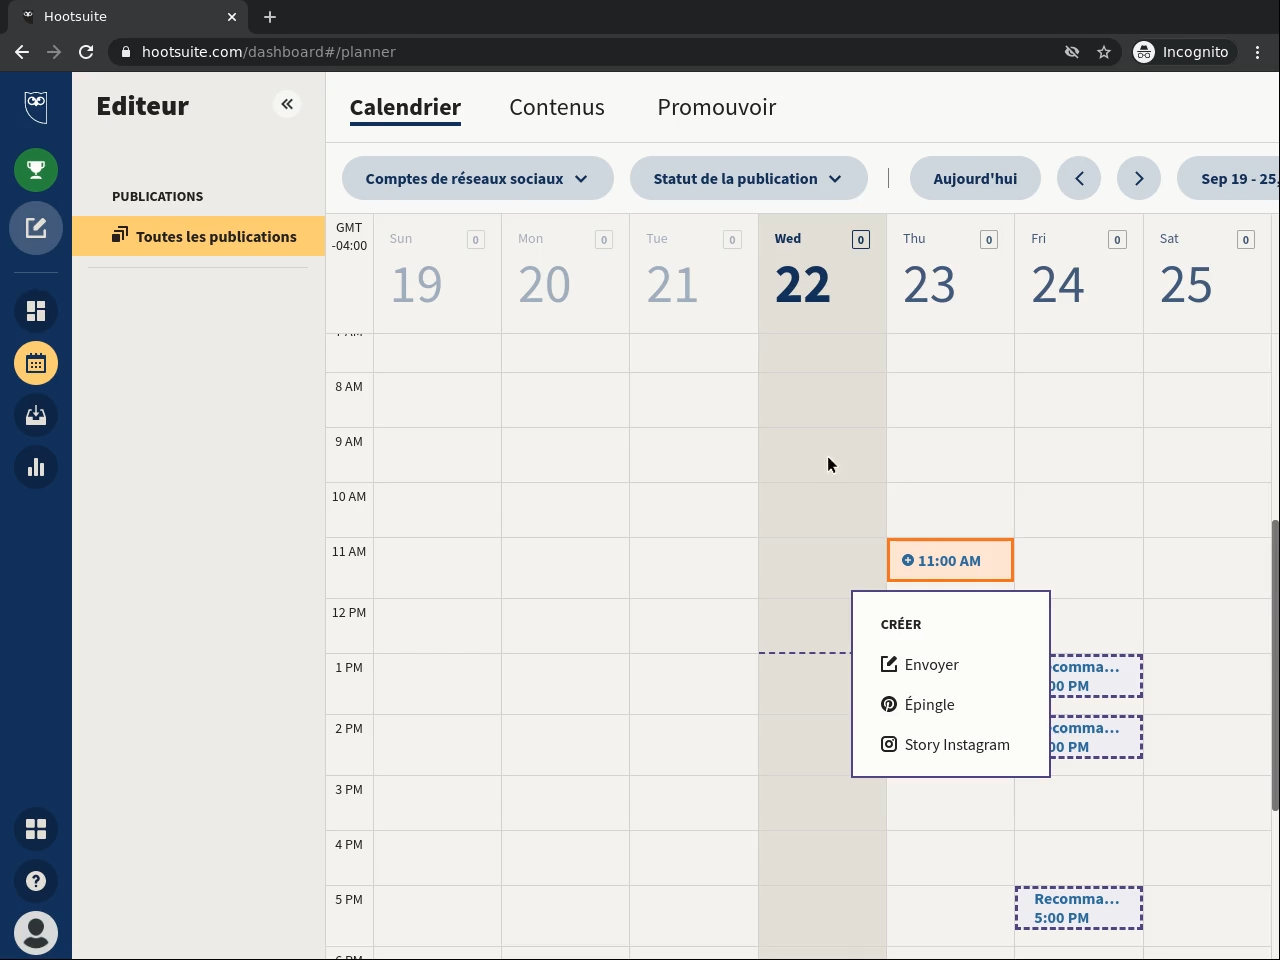Screen dimensions: 1280x960
Task: Click the third-party cookies blocked eye icon
Action: tap(1072, 52)
